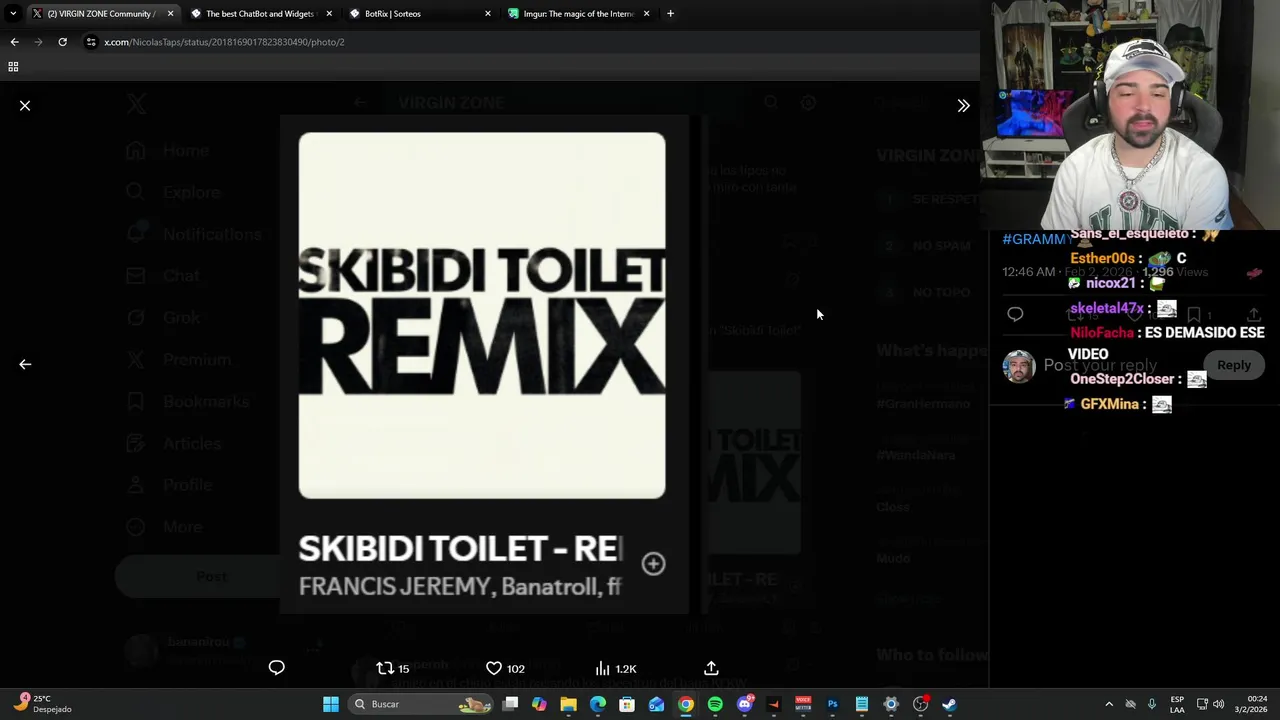The height and width of the screenshot is (720, 1280).
Task: Like the tweet with 102 likes
Action: coord(505,668)
